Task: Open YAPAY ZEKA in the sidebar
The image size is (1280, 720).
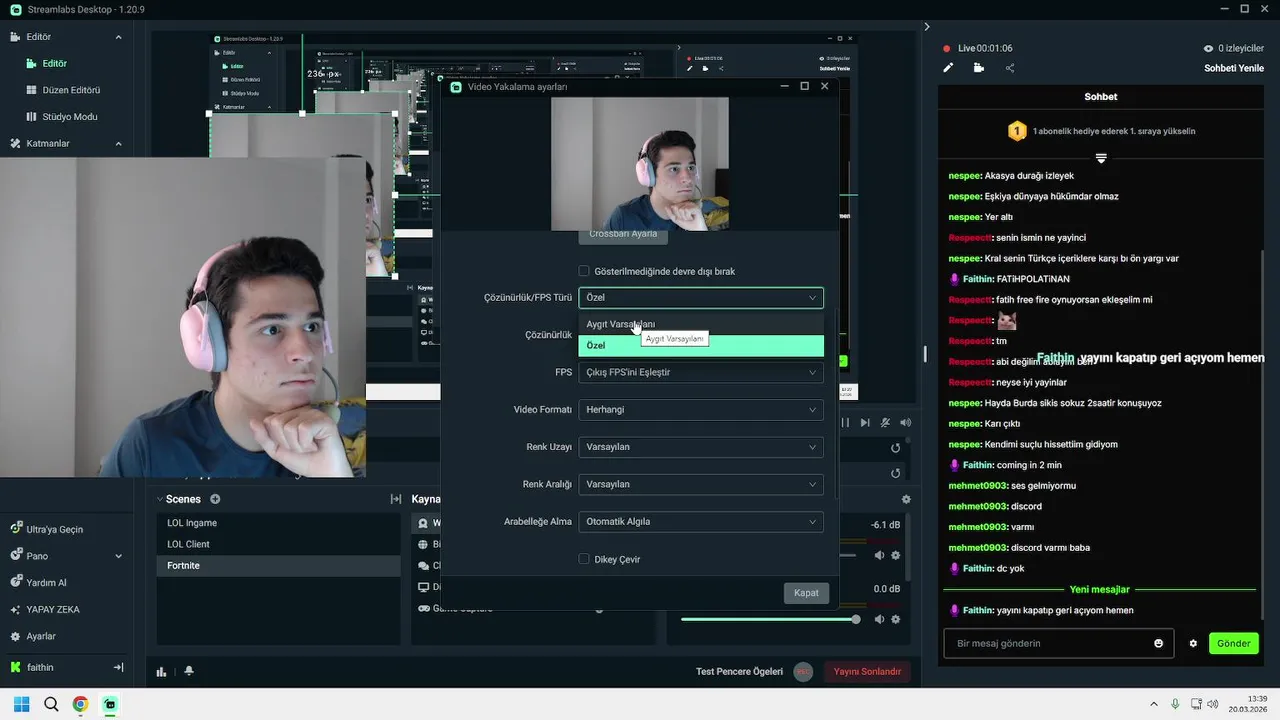Action: click(53, 609)
